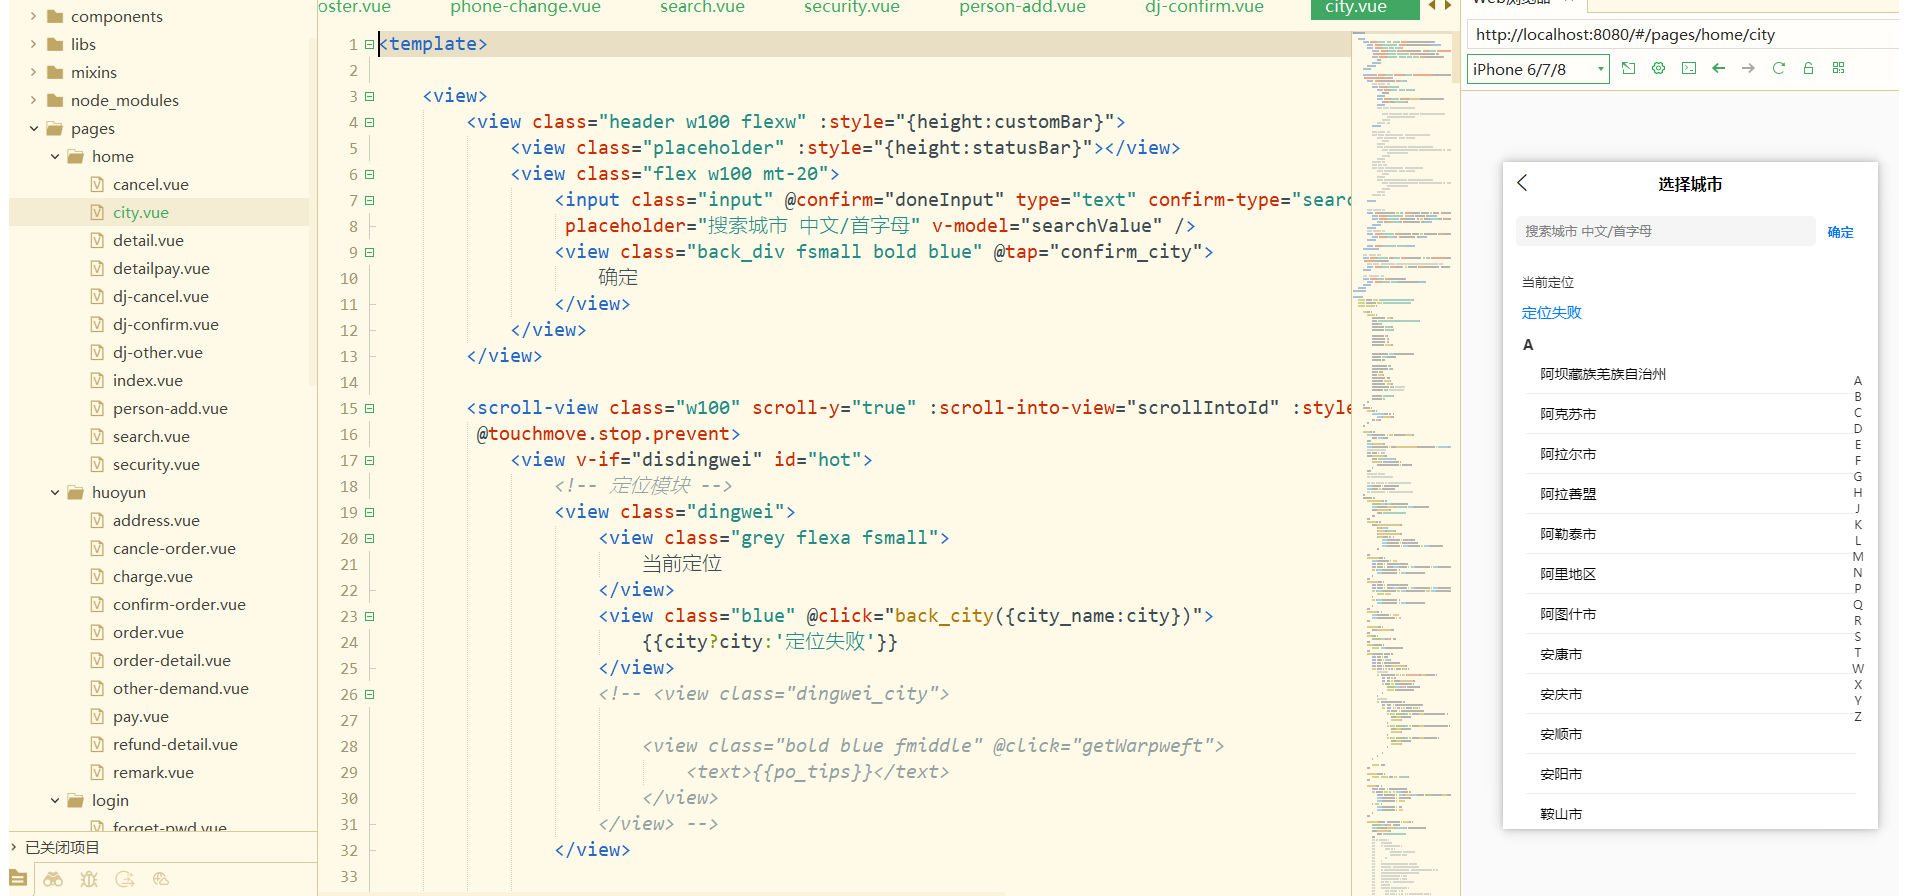Open search binoculars in bottom sidebar
Screen dimensions: 1908x896
[x=53, y=879]
